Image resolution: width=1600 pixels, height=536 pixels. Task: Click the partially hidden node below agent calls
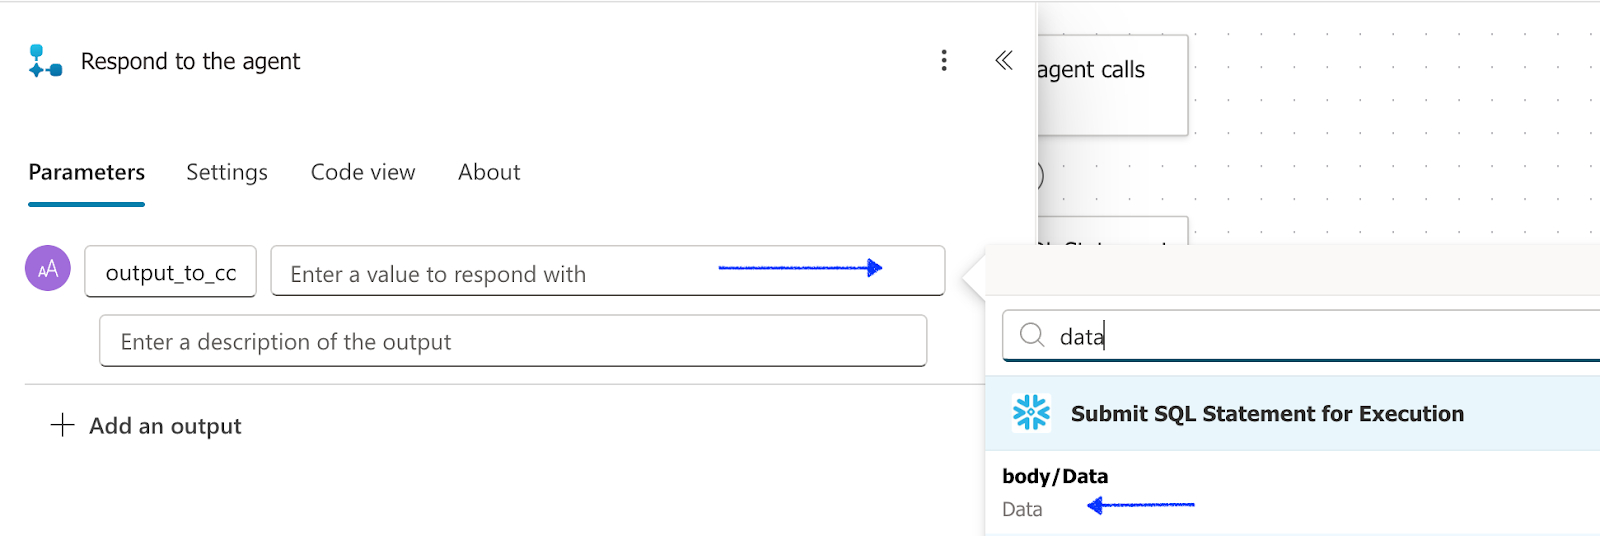click(x=1112, y=231)
